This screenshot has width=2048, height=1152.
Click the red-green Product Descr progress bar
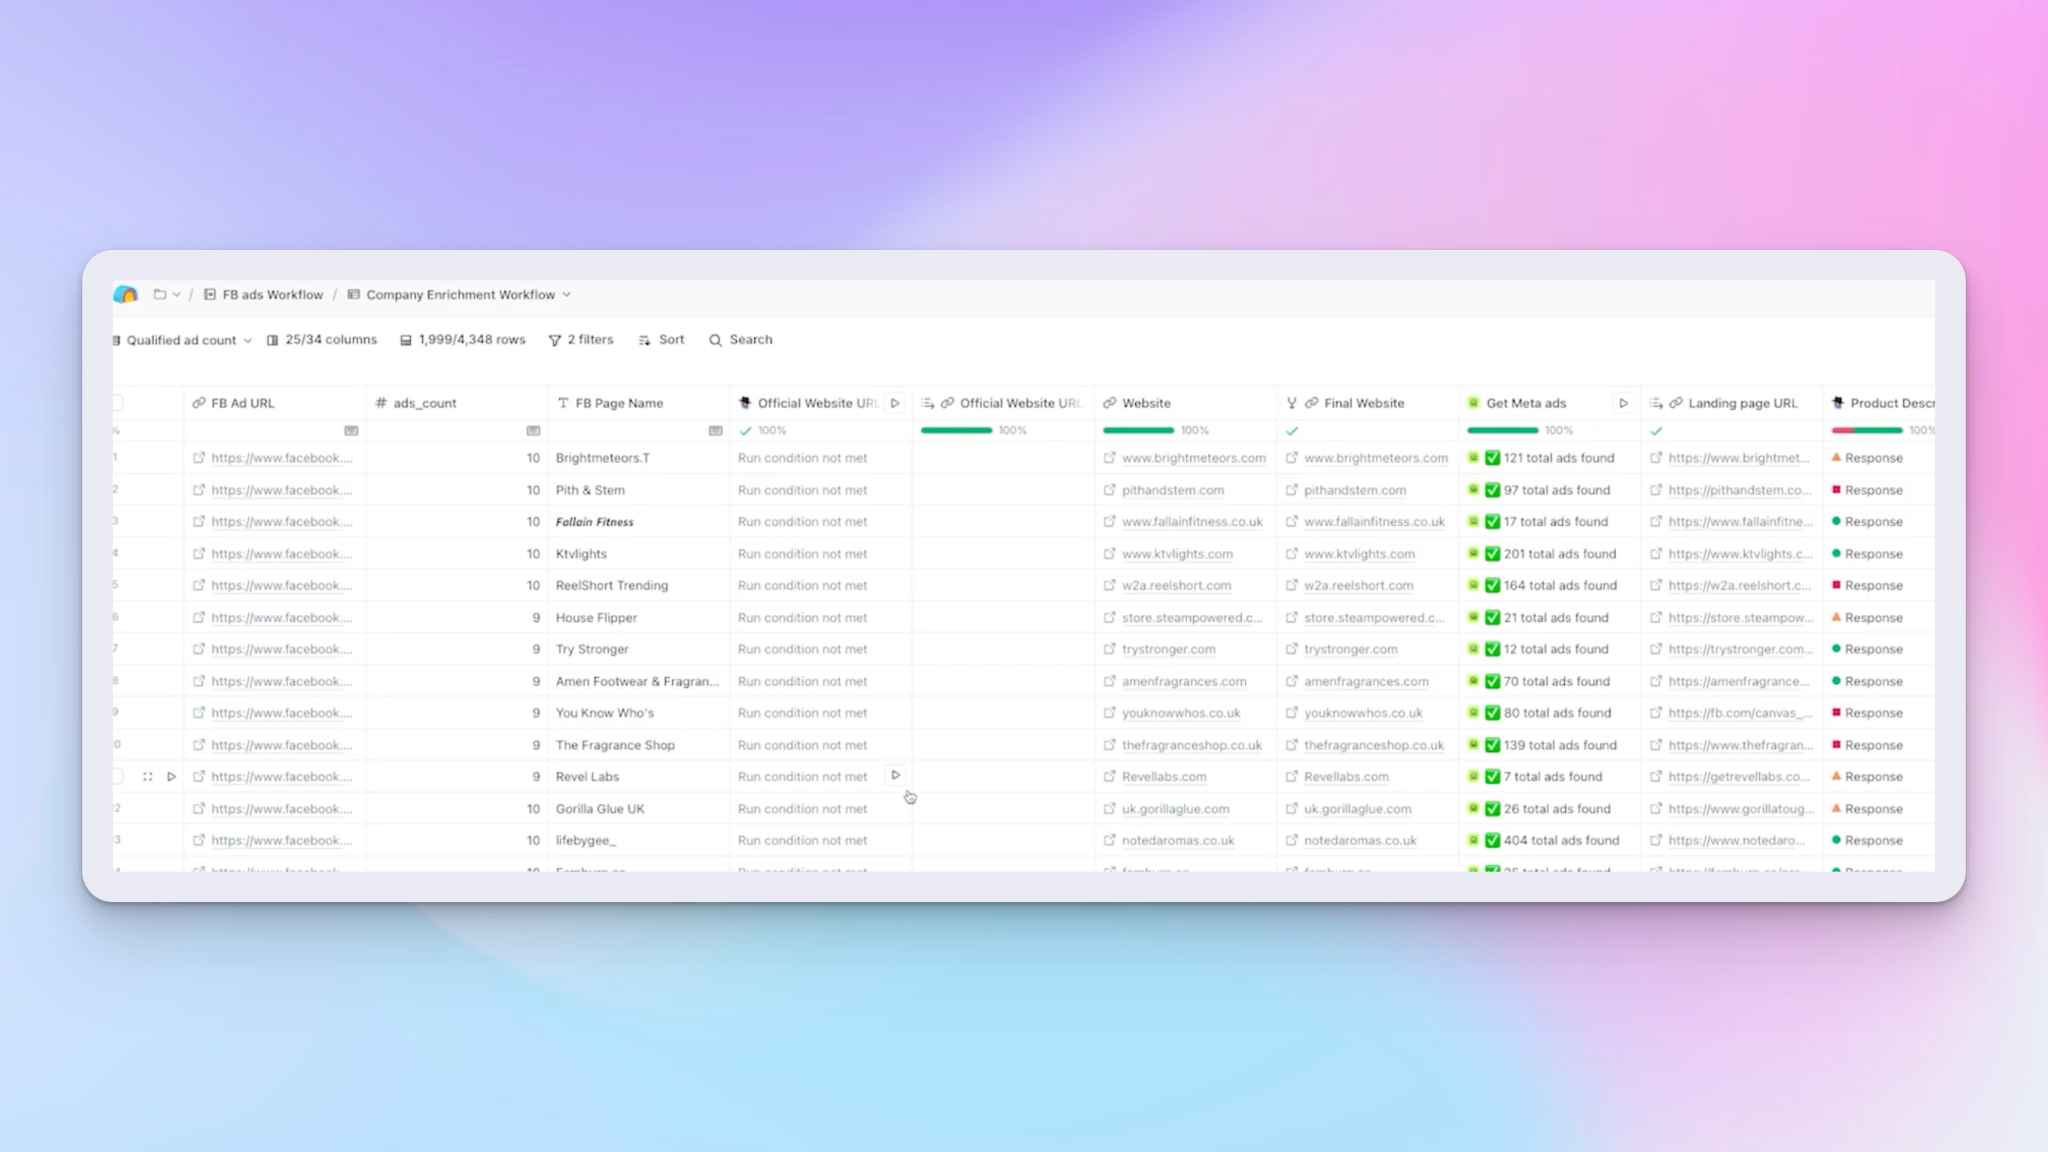1866,430
